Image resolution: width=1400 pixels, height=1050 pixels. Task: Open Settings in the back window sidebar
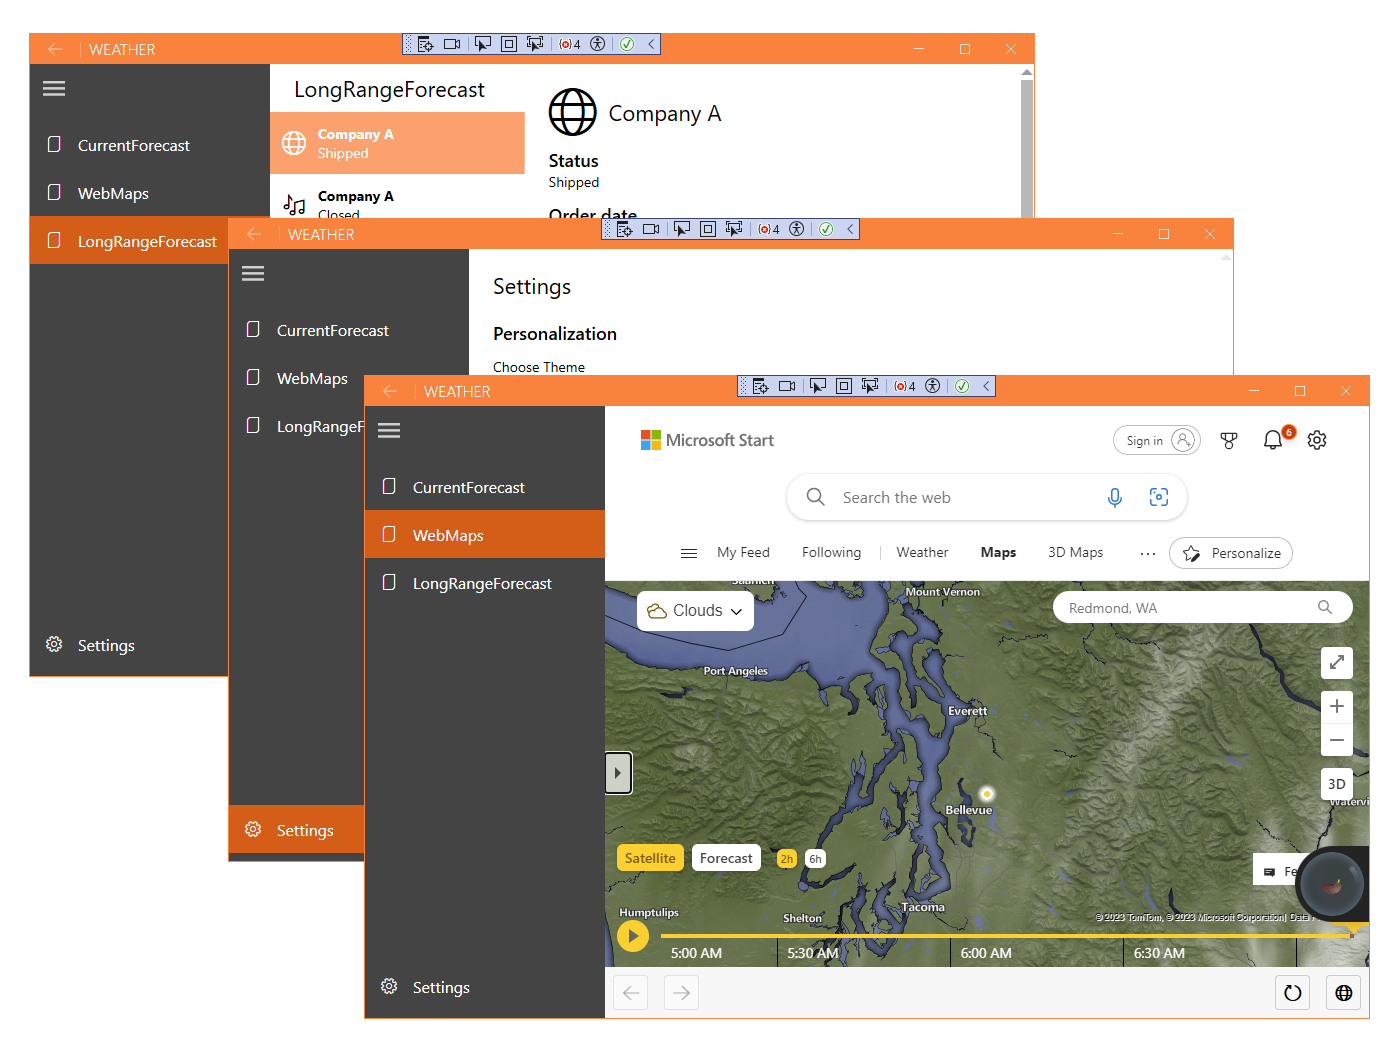click(x=129, y=645)
